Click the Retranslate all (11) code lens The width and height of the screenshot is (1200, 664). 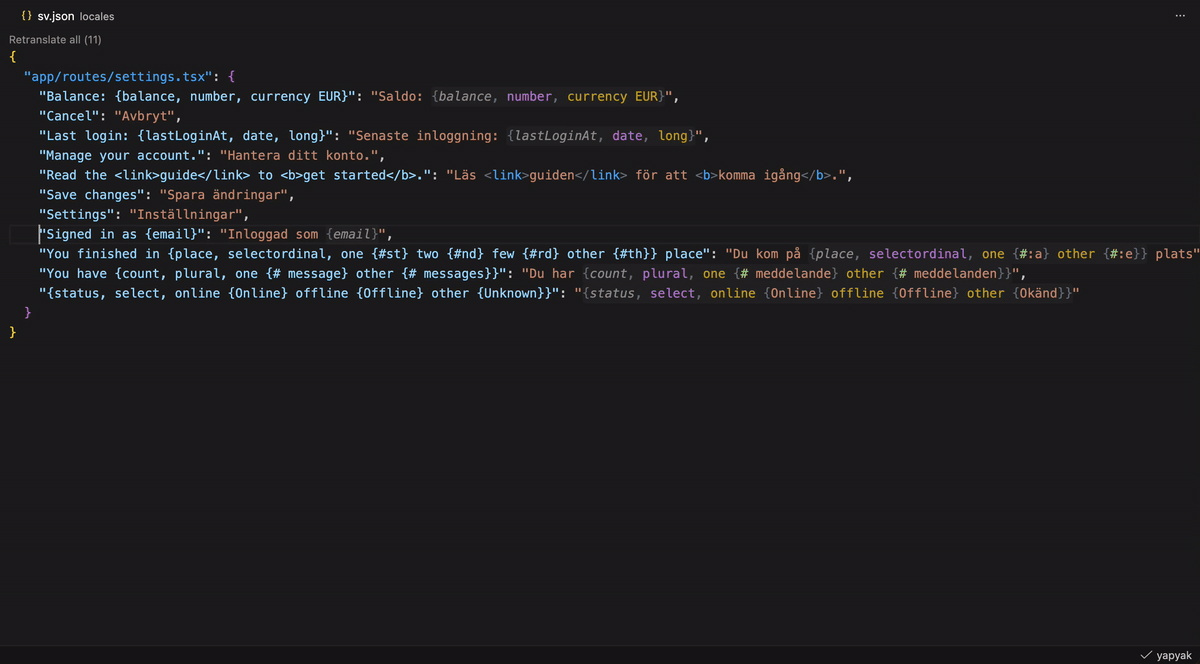[x=55, y=40]
